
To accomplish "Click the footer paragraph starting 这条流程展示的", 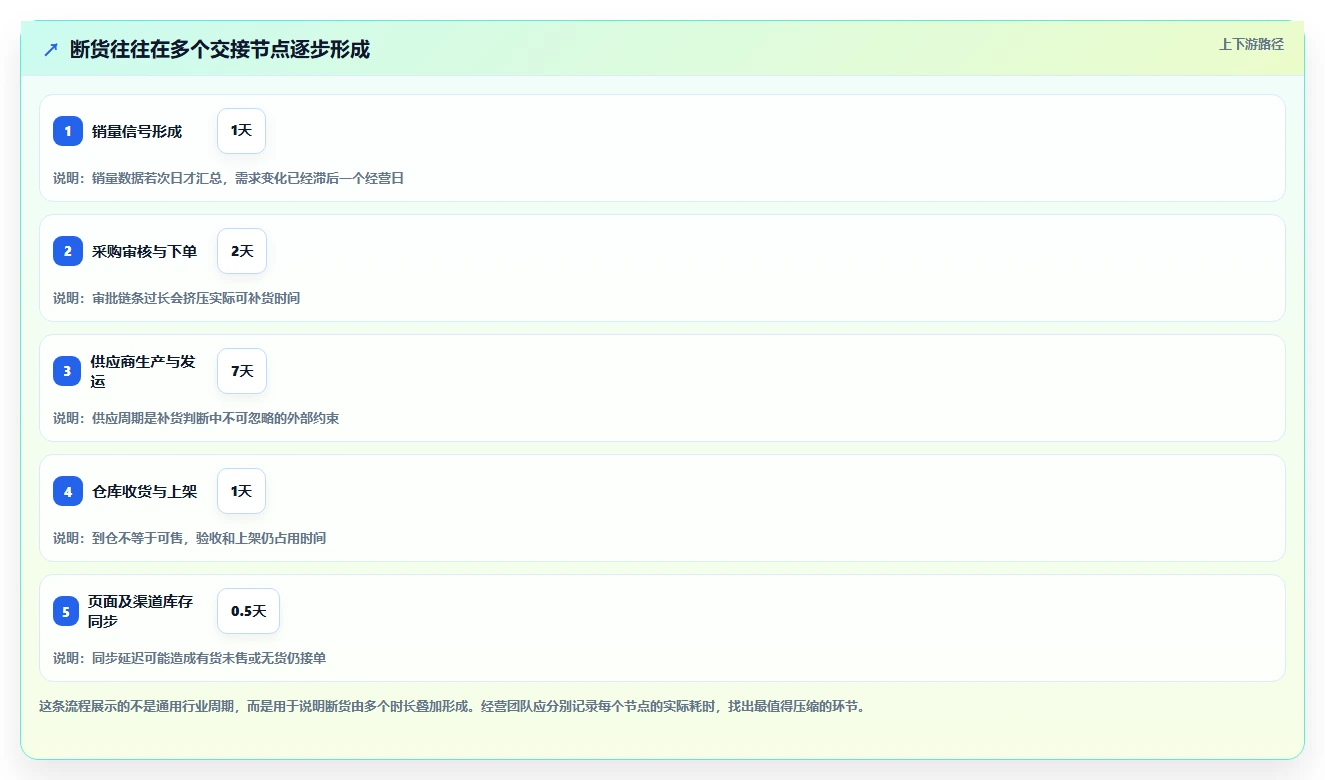I will pyautogui.click(x=452, y=706).
